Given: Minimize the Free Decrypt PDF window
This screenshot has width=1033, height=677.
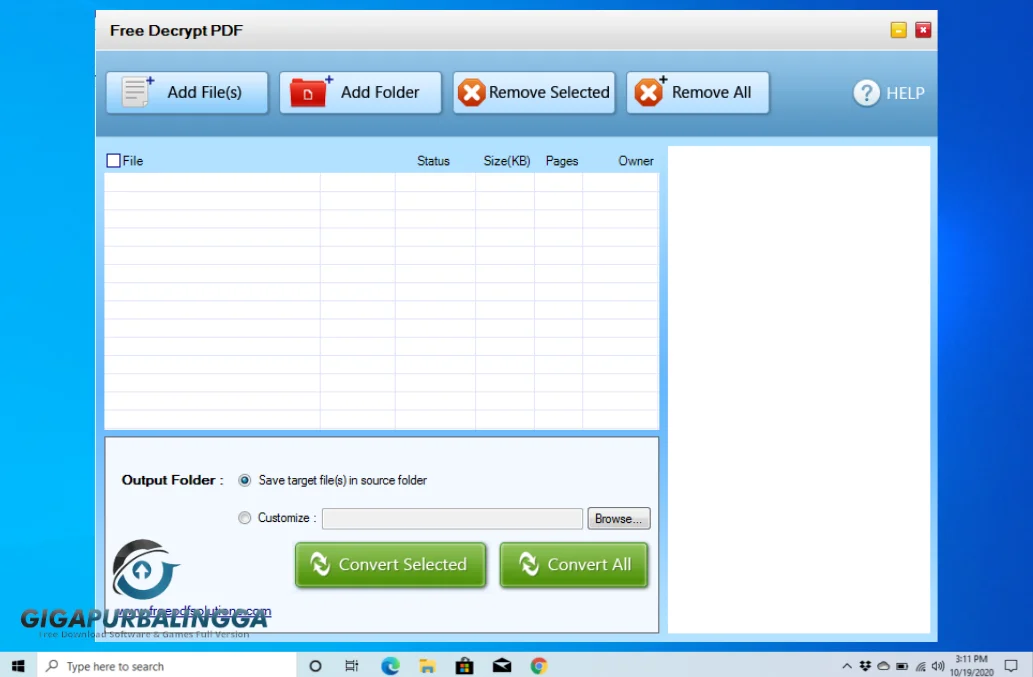Looking at the screenshot, I should [898, 30].
